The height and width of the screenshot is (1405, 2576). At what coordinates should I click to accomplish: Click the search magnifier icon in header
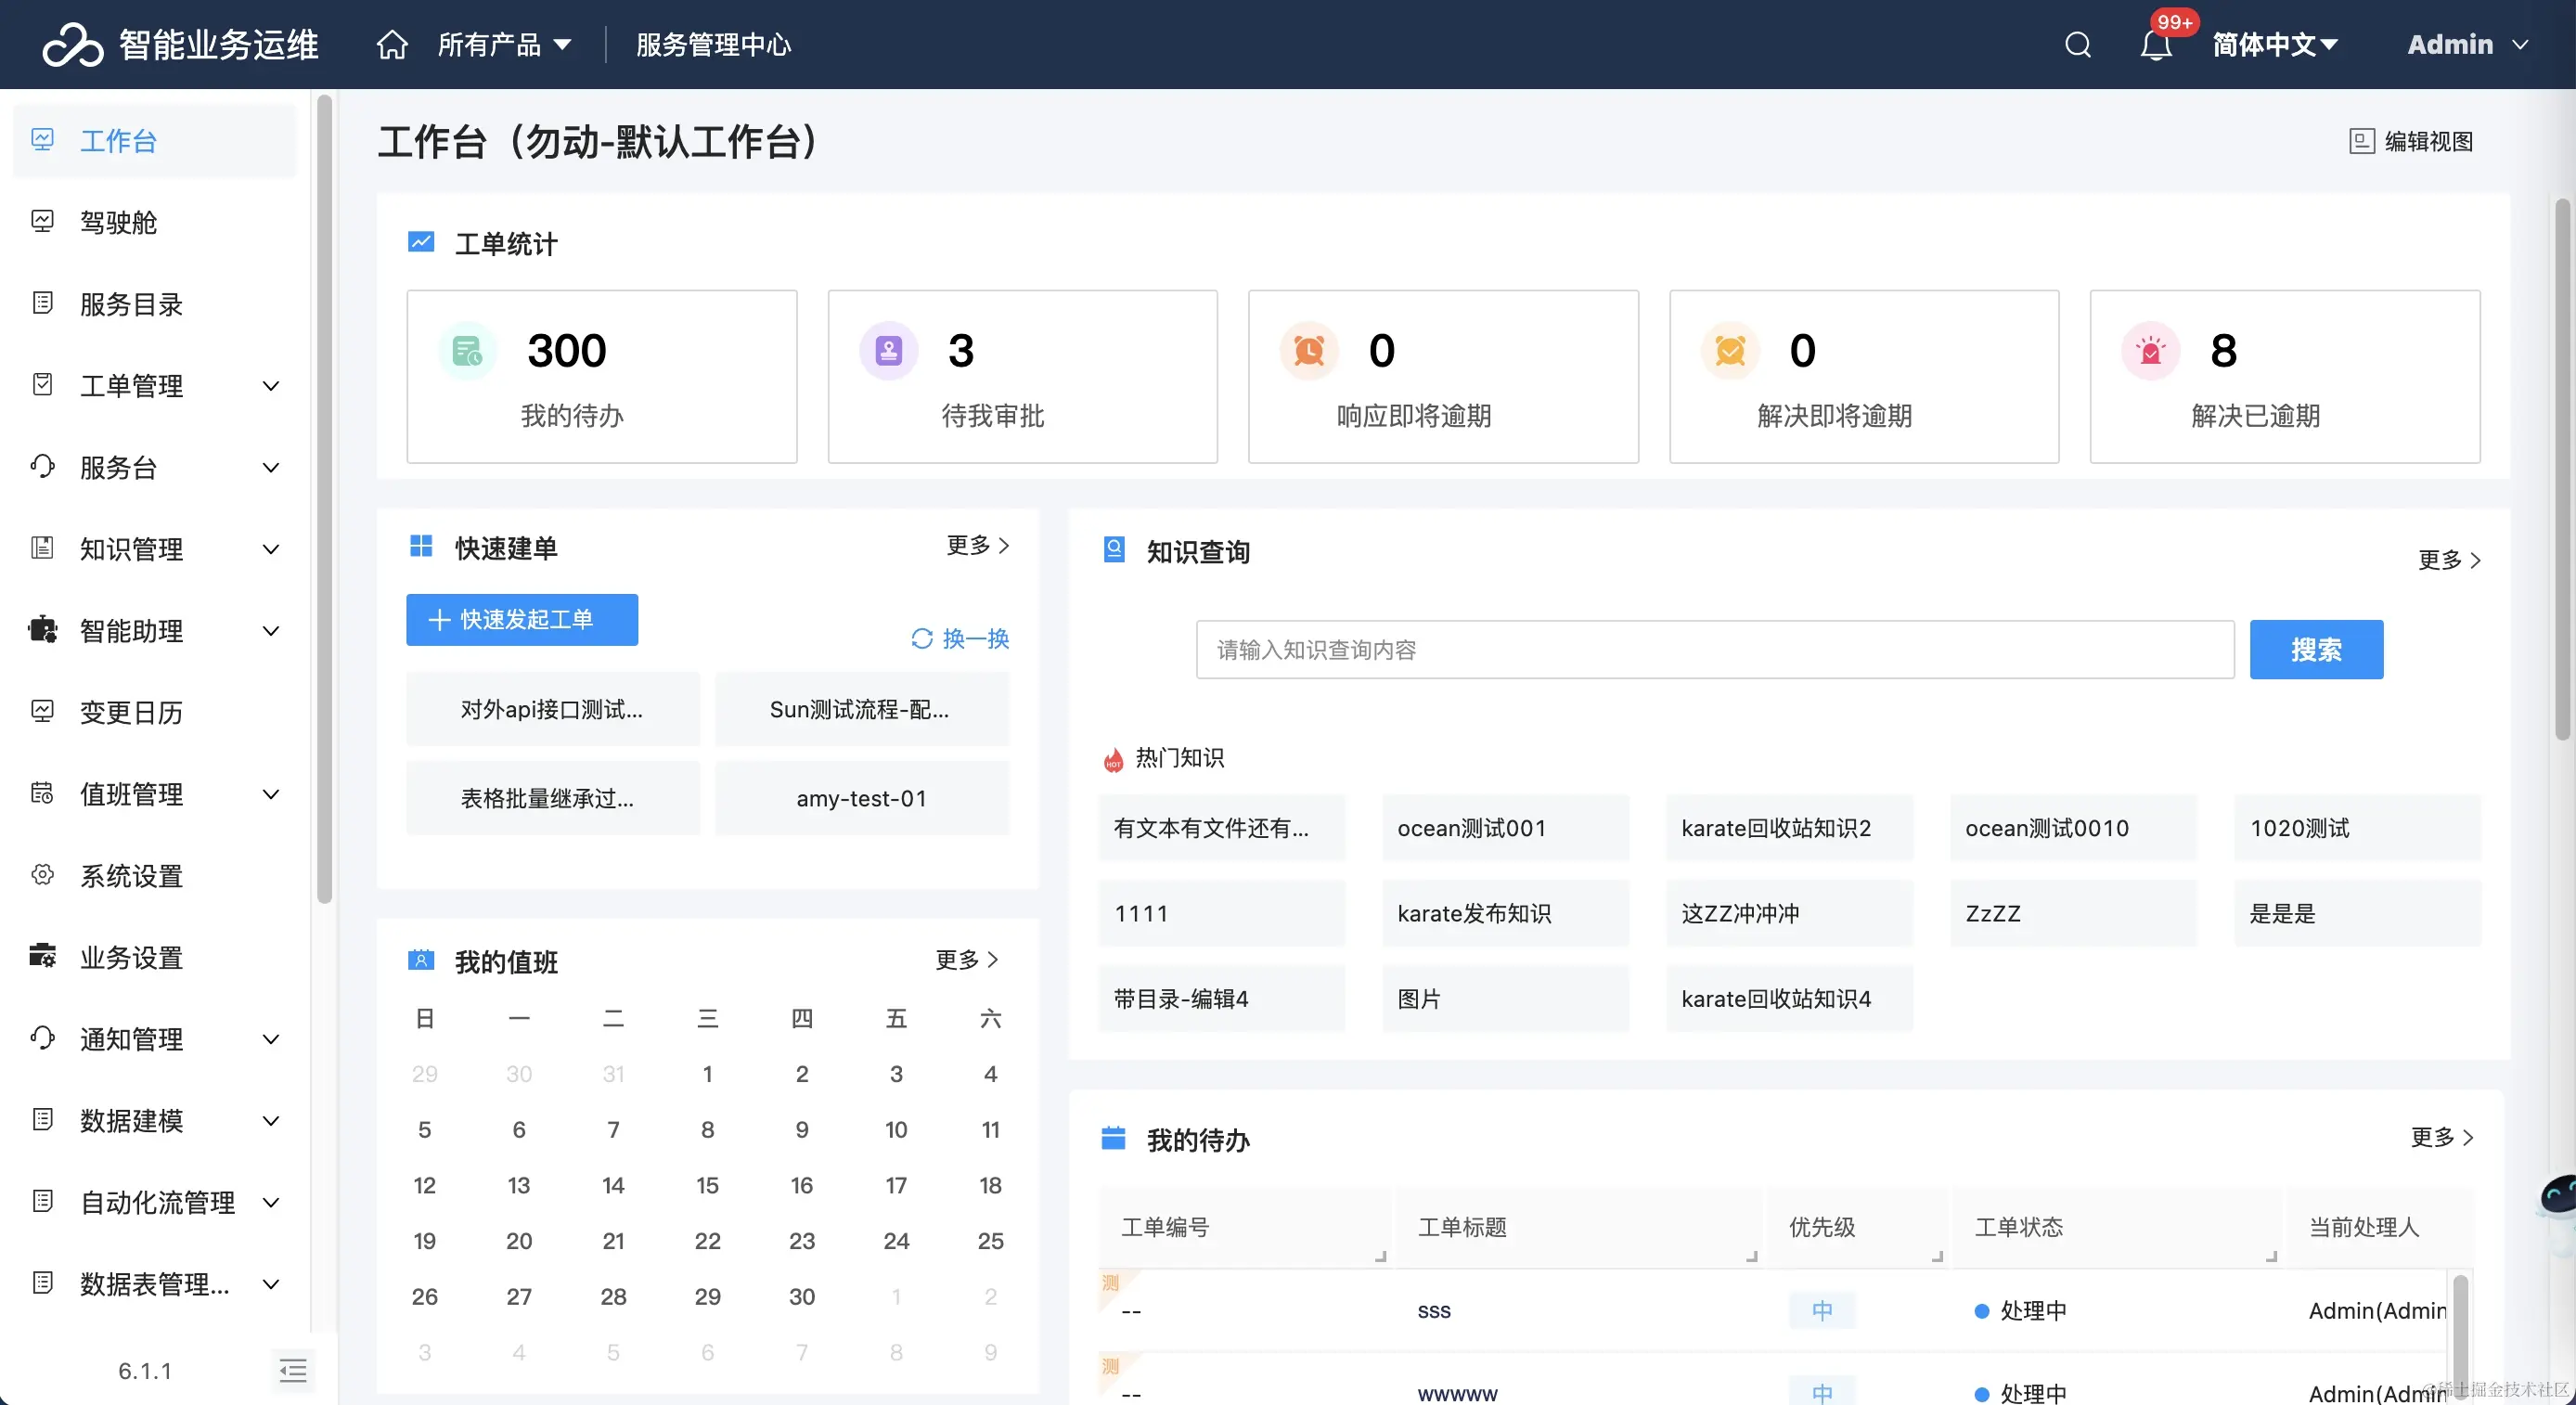[2077, 45]
